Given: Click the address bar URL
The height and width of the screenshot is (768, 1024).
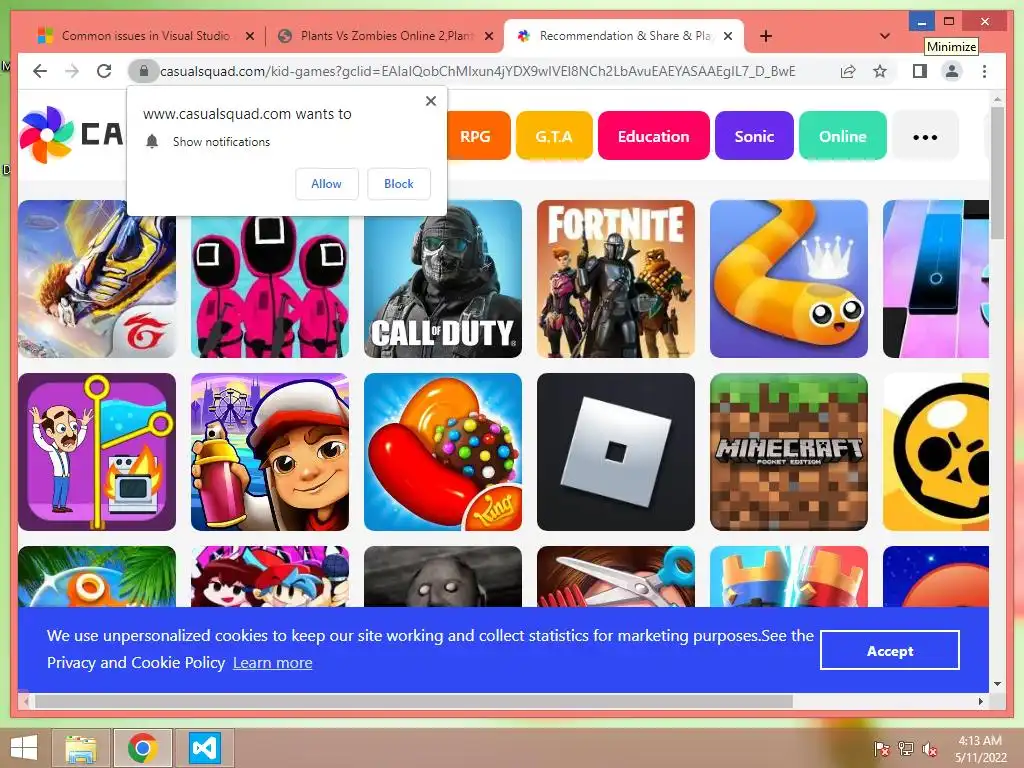Looking at the screenshot, I should pyautogui.click(x=477, y=71).
